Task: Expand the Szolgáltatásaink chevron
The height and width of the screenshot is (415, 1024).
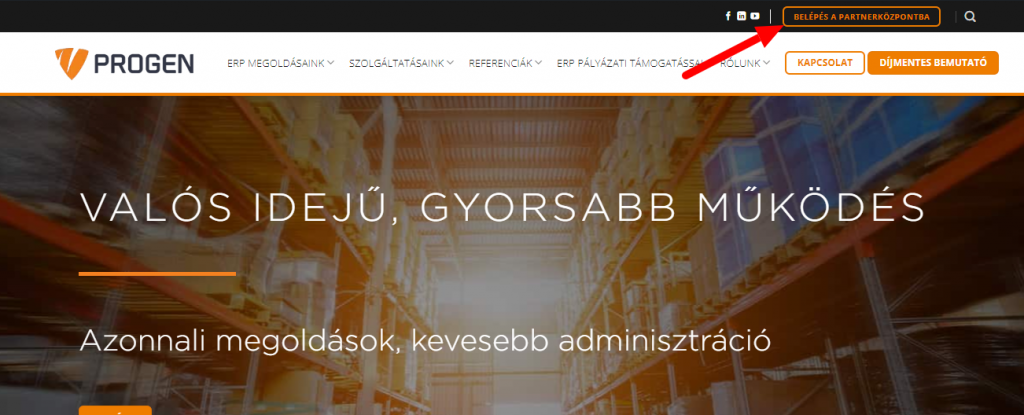Action: [451, 63]
